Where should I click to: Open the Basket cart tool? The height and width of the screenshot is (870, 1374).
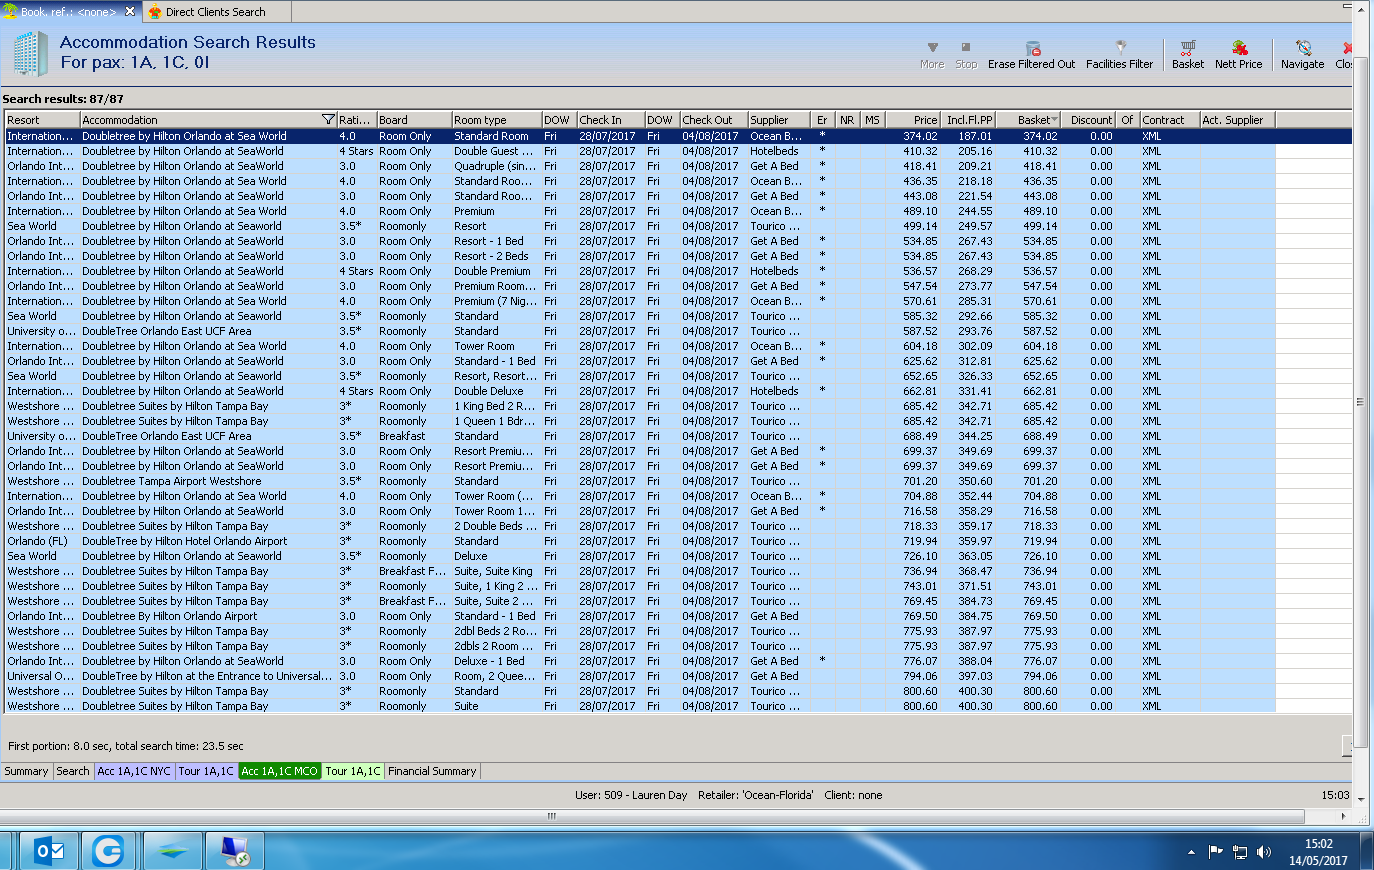pyautogui.click(x=1188, y=54)
